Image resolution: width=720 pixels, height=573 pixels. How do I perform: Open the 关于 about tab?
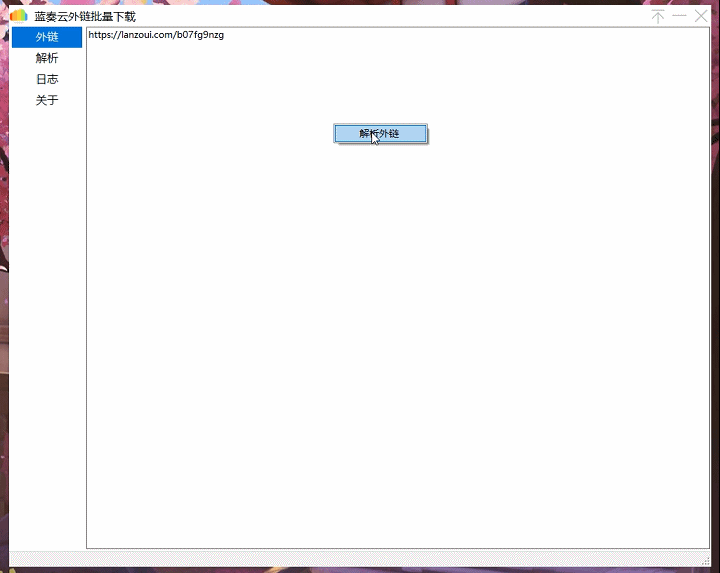click(47, 101)
